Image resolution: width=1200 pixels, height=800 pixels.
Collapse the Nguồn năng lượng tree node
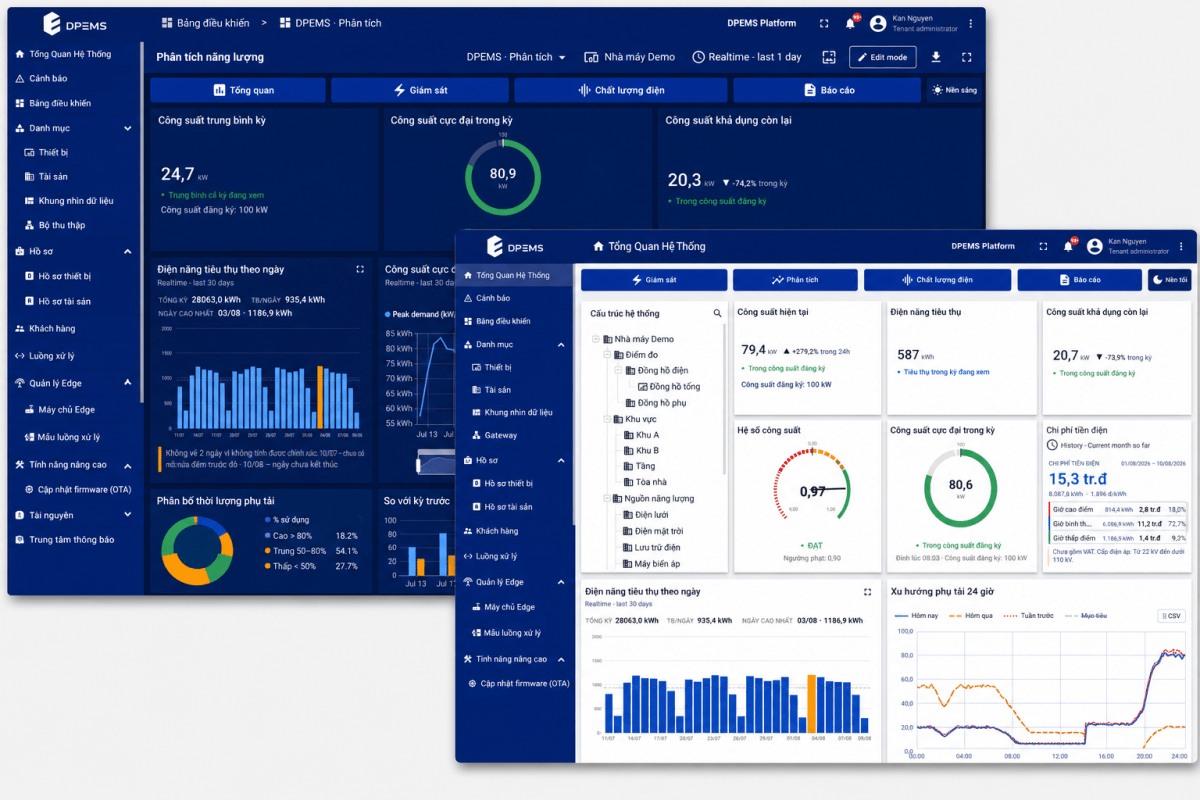(x=607, y=498)
